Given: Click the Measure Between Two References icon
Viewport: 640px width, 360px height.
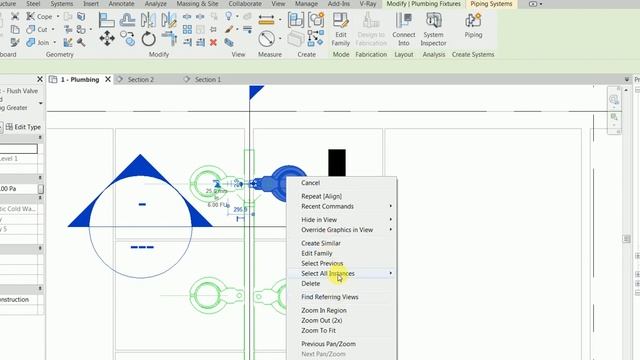Looking at the screenshot, I should coord(267,39).
